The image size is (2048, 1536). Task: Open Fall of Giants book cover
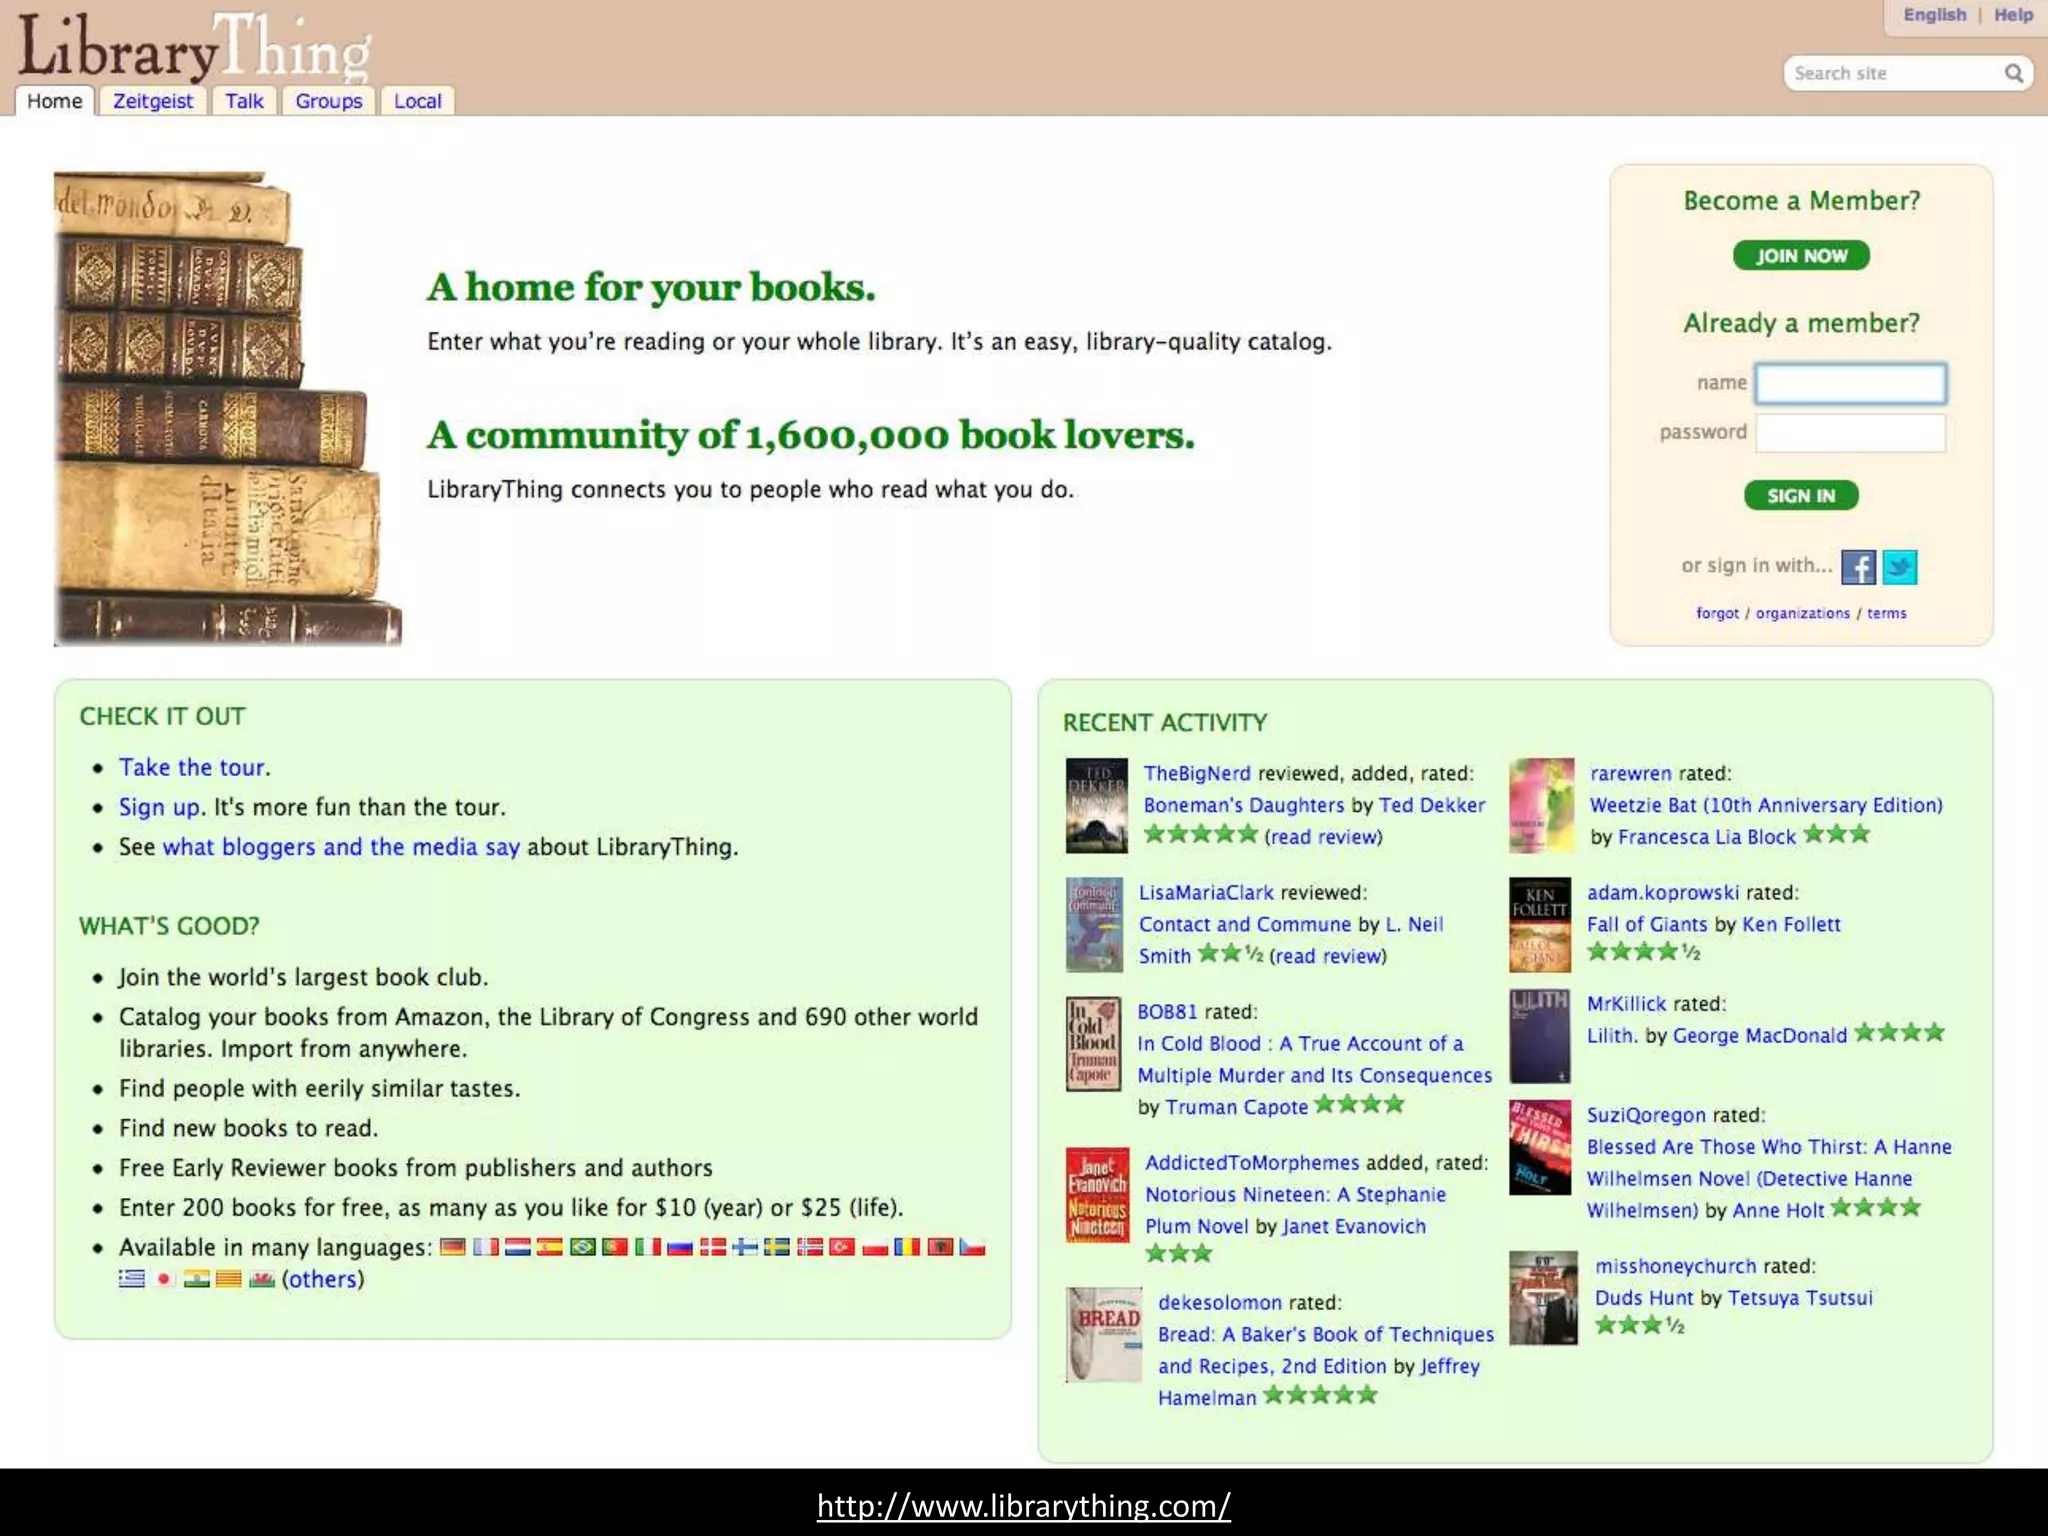pyautogui.click(x=1540, y=925)
